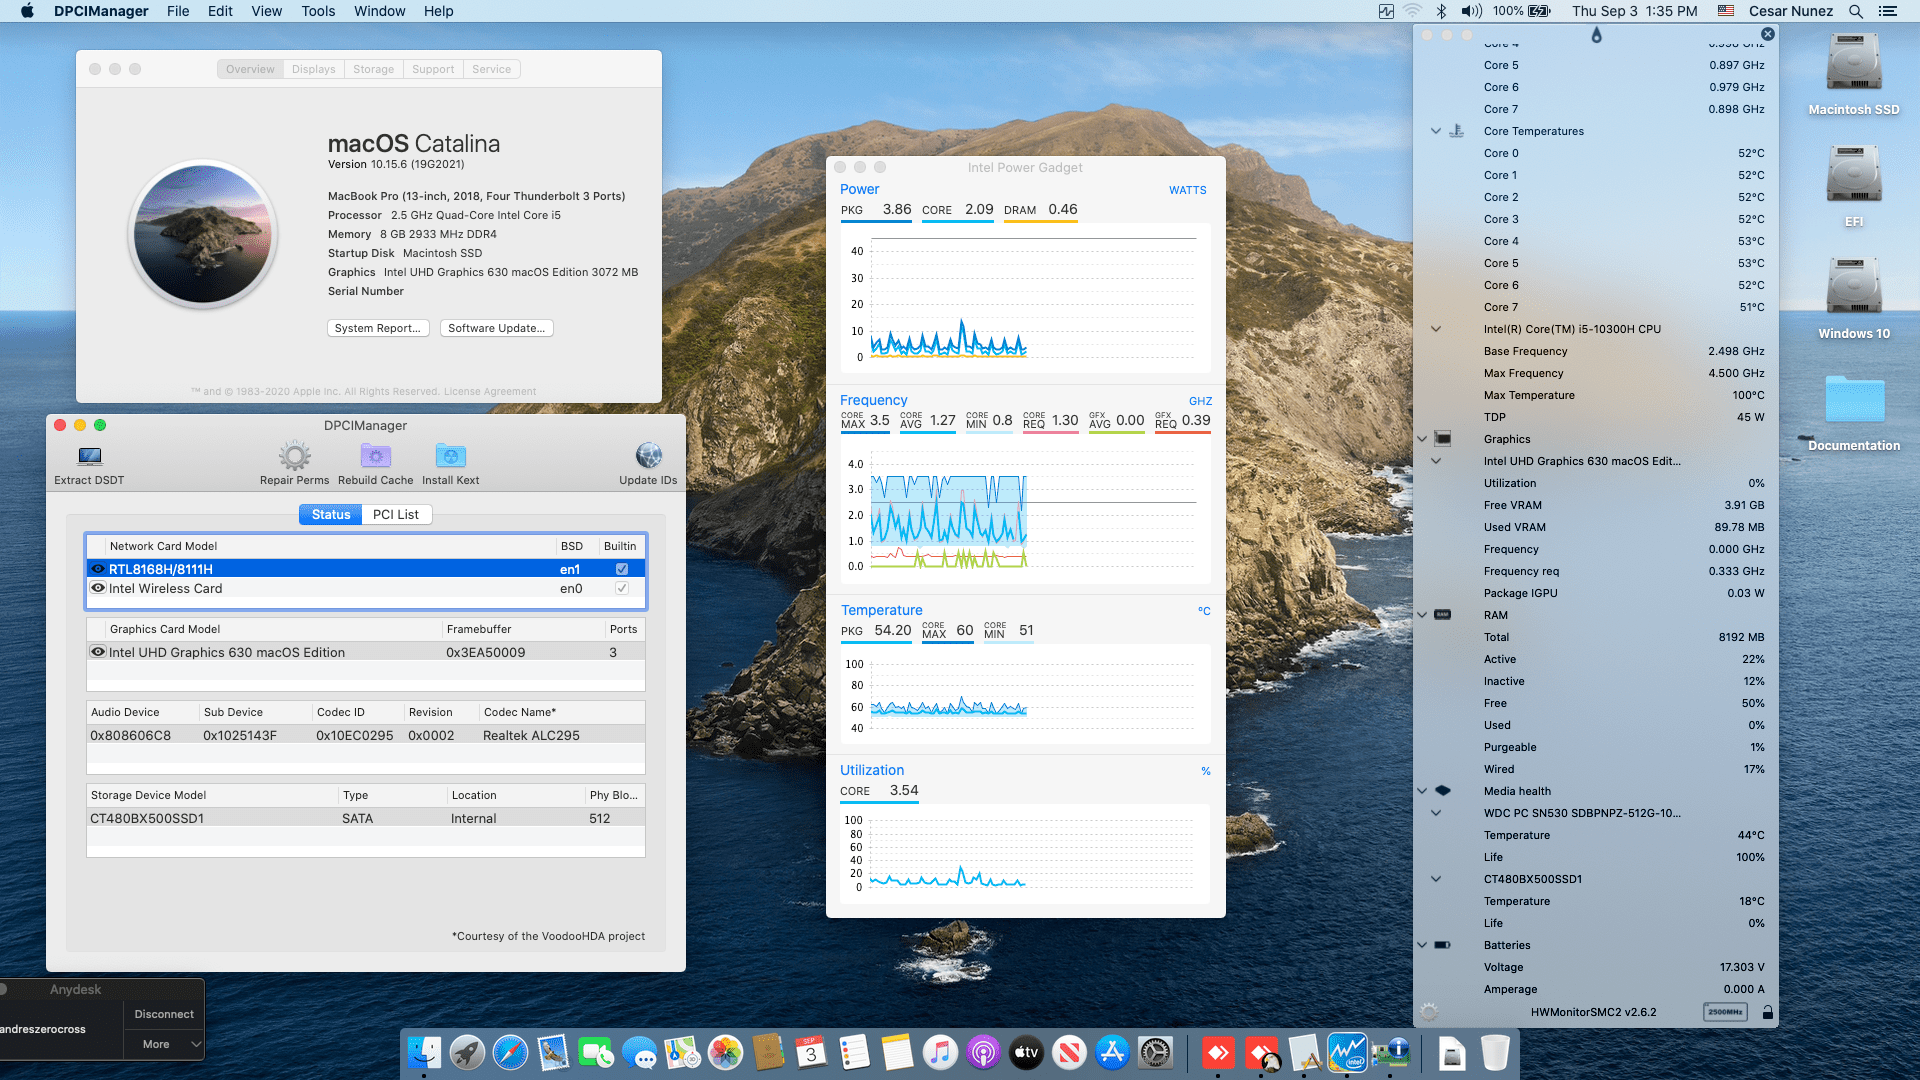The height and width of the screenshot is (1080, 1920).
Task: Click the Service tab in About This Mac
Action: (x=491, y=69)
